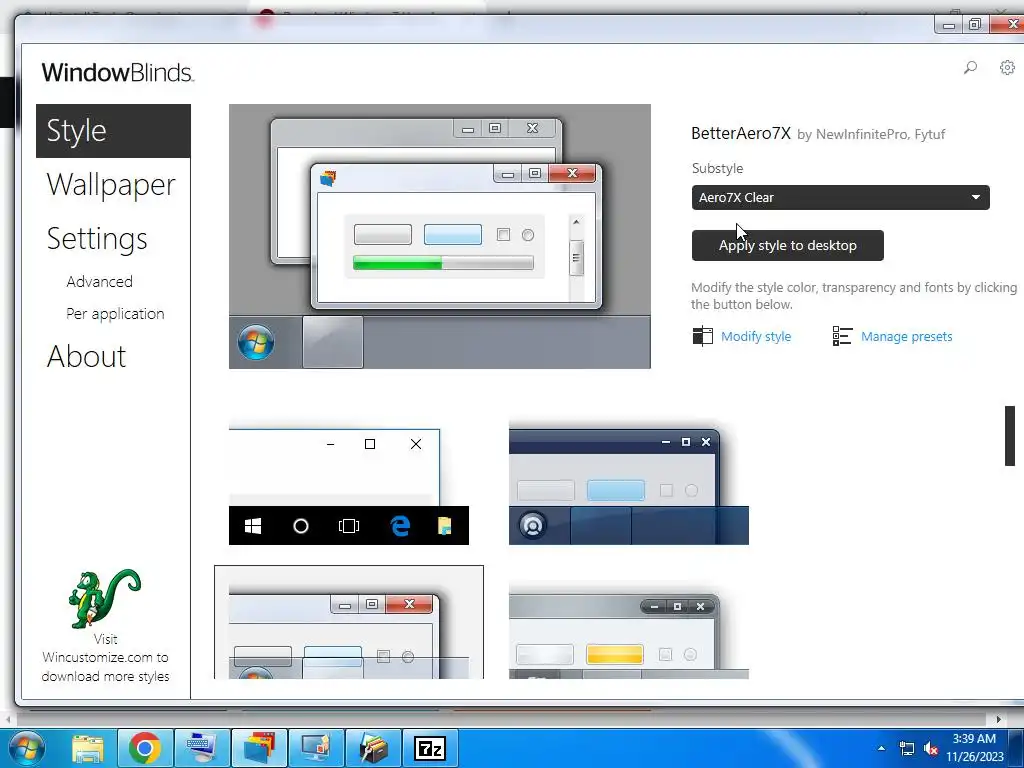
Task: Click the vertical style list scrollbar thumb
Action: [1010, 436]
